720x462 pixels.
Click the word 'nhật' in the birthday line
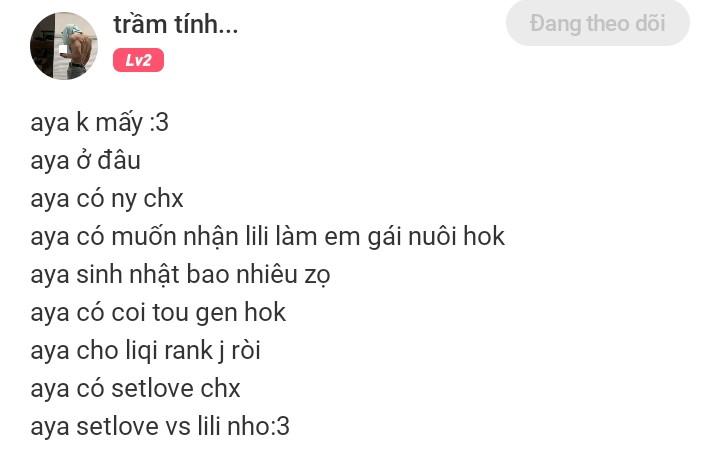154,275
